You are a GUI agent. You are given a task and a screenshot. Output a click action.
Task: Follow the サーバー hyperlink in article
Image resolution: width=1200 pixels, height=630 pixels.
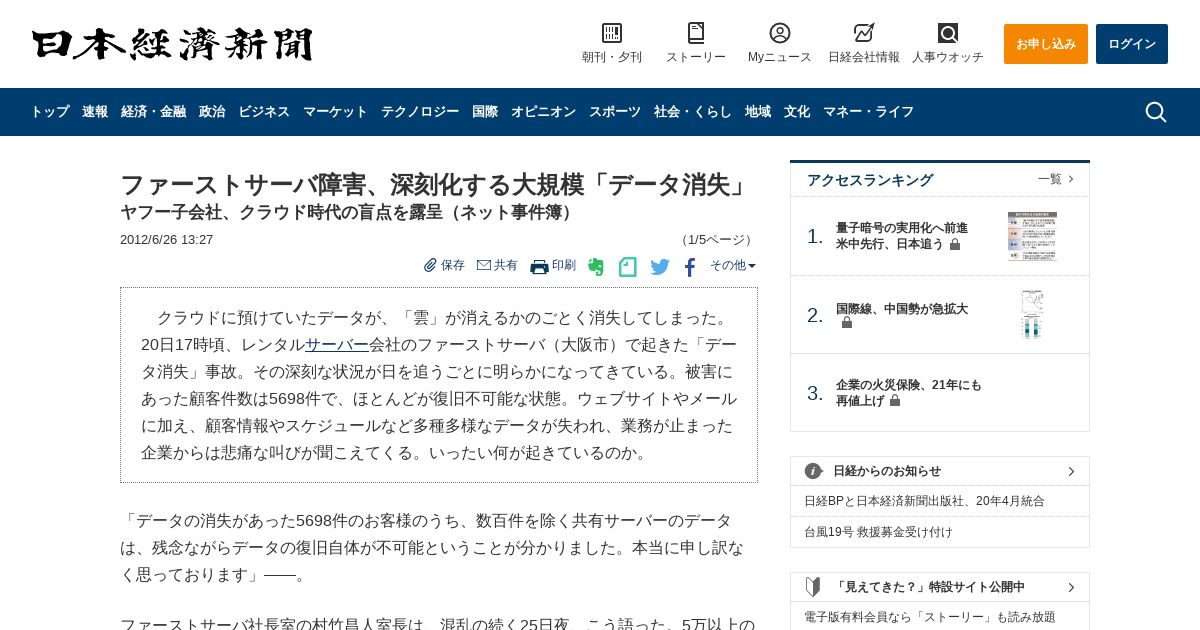pyautogui.click(x=337, y=345)
